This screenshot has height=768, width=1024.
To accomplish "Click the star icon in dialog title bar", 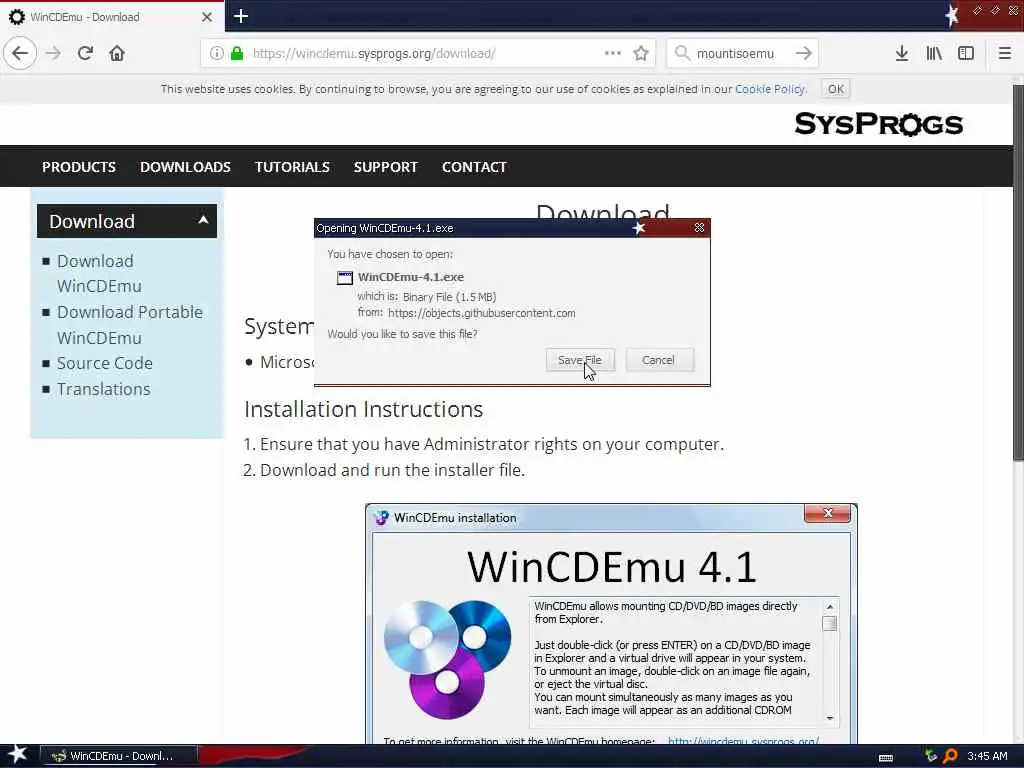I will 639,227.
